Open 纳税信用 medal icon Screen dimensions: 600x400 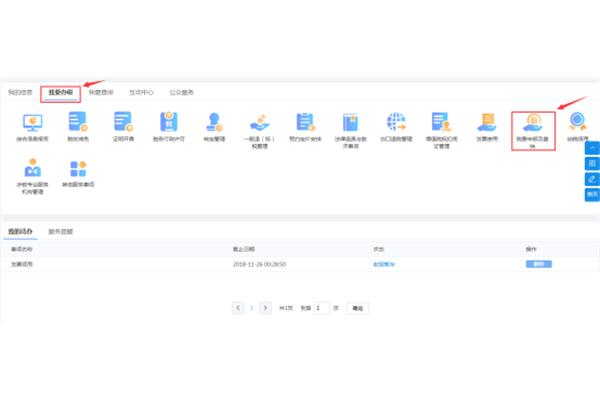[x=578, y=122]
